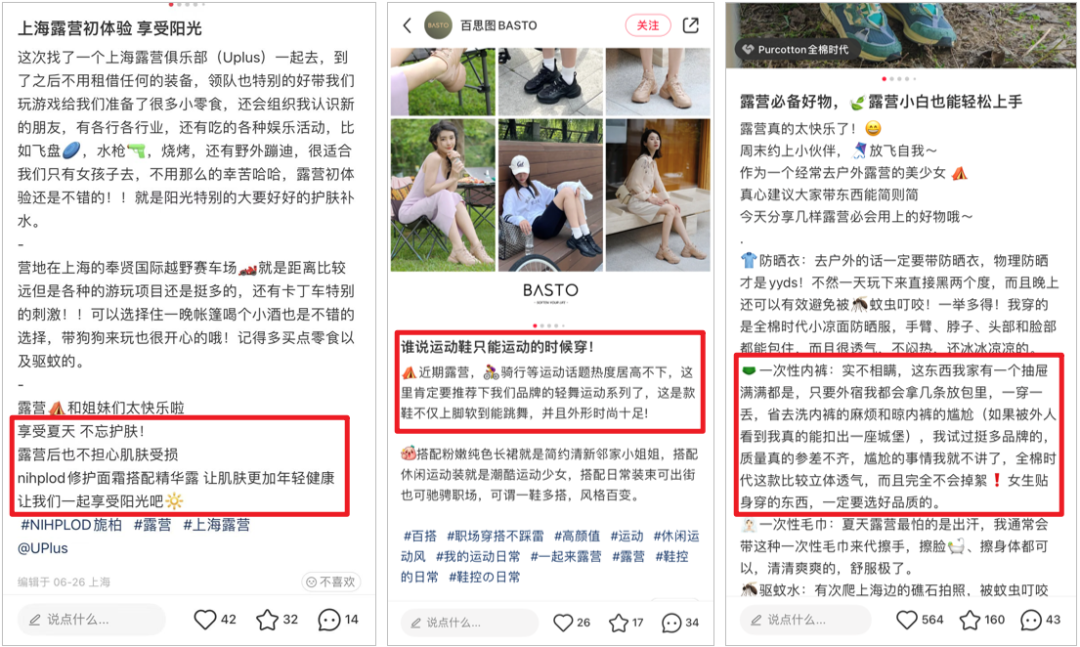Like the post with 564 hearts
Screen dimensions: 1080x647
[906, 619]
